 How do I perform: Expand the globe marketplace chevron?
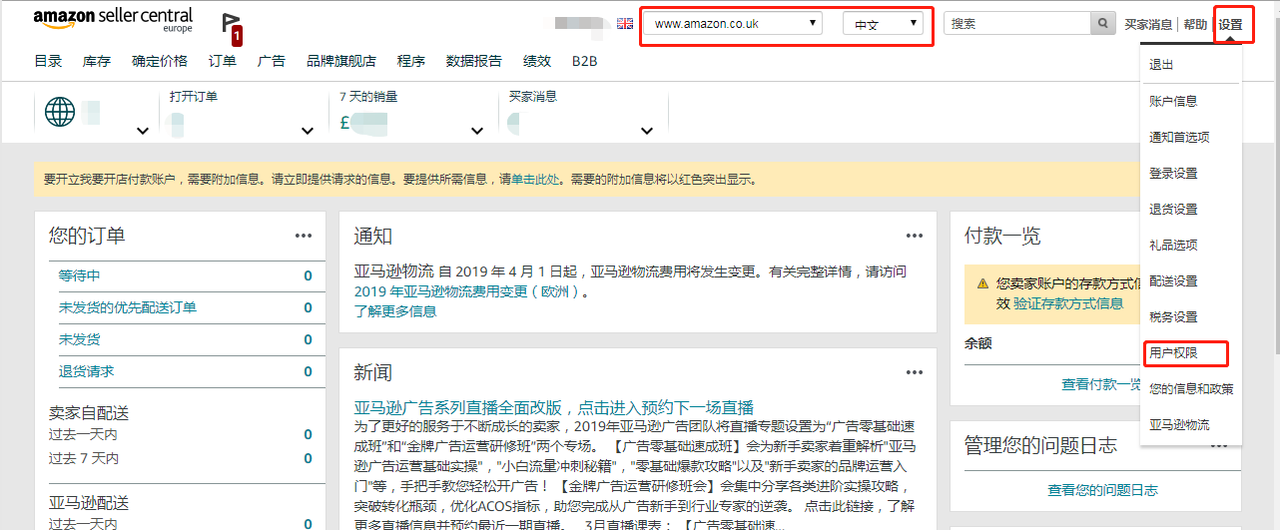pyautogui.click(x=143, y=131)
